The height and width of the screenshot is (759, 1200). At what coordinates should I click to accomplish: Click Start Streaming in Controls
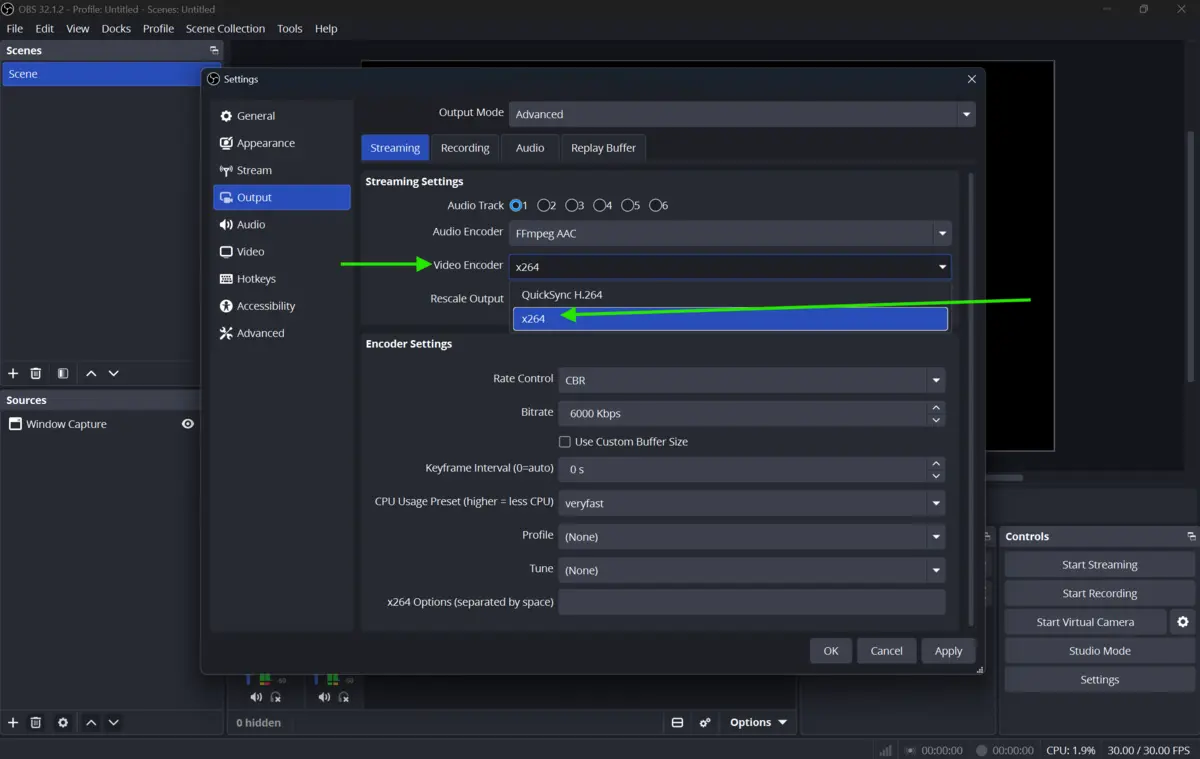[x=1099, y=565]
